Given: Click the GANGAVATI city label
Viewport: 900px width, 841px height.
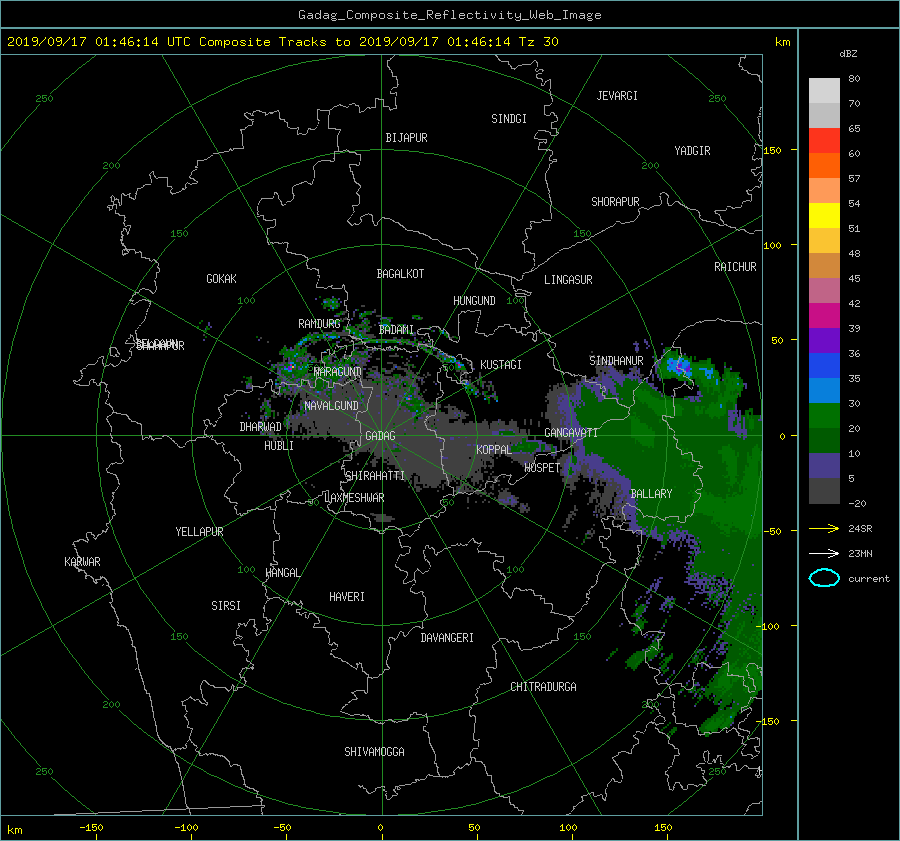Looking at the screenshot, I should pos(571,432).
